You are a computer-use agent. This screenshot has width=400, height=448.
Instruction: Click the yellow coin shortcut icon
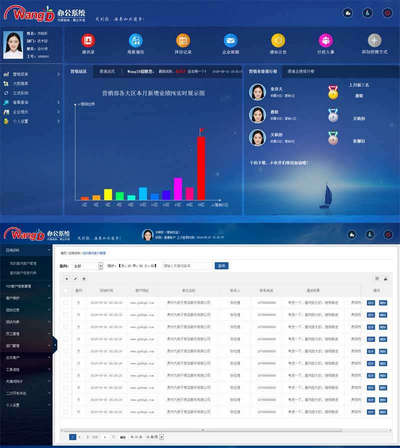pyautogui.click(x=278, y=41)
